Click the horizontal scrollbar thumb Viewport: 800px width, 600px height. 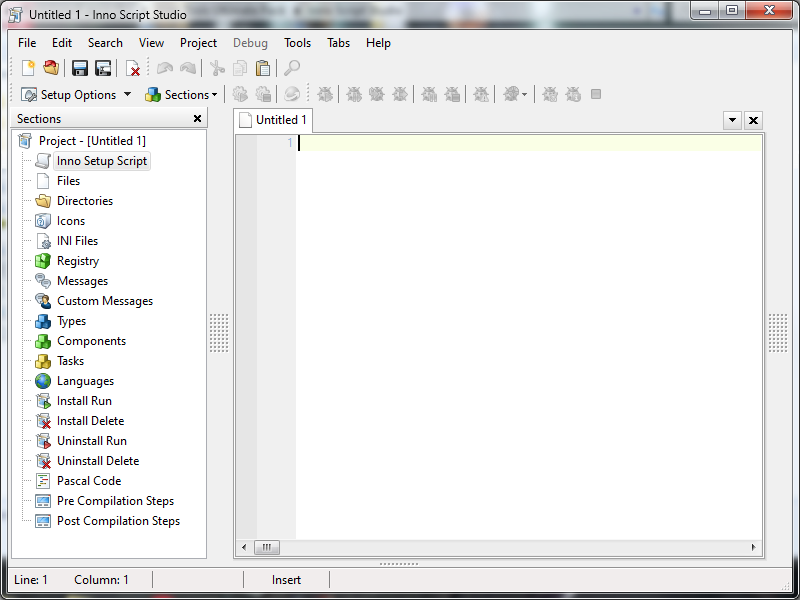pos(267,547)
